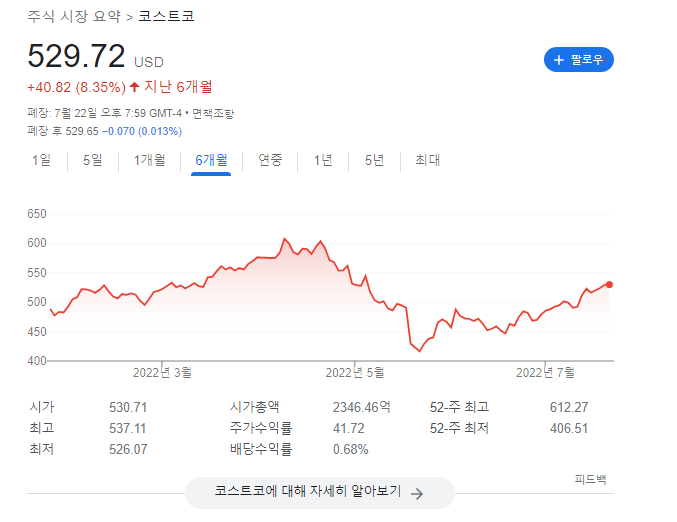
Task: Click the 2022년 7월 axis label
Action: point(545,373)
